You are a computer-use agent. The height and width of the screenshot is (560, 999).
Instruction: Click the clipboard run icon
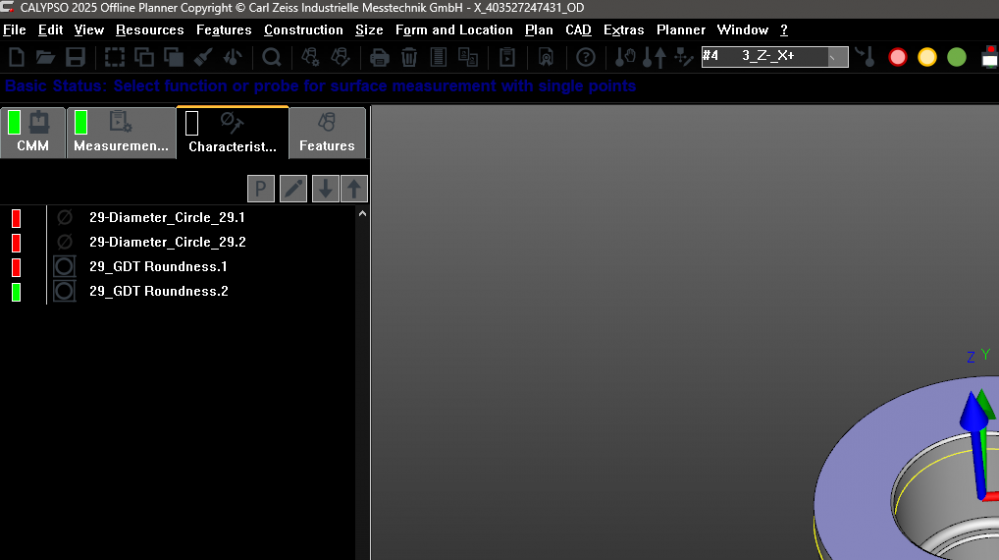(507, 57)
